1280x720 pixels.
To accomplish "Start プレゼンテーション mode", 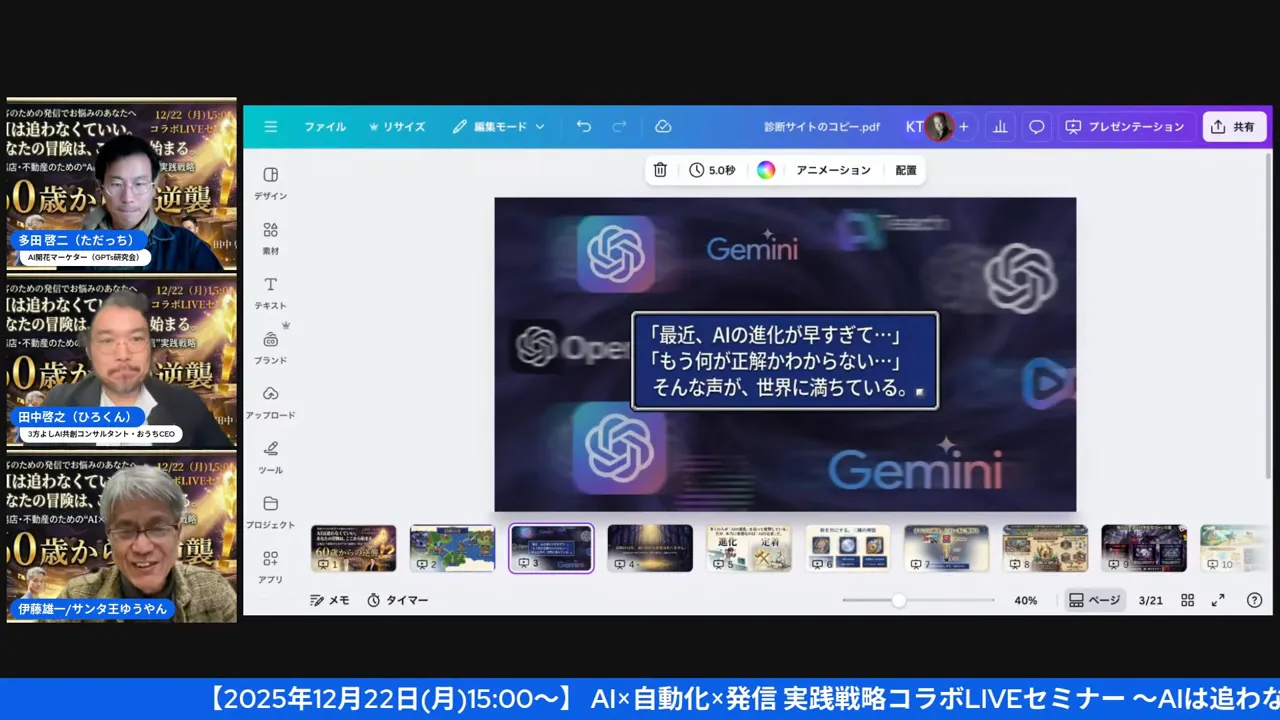I will pos(1125,126).
